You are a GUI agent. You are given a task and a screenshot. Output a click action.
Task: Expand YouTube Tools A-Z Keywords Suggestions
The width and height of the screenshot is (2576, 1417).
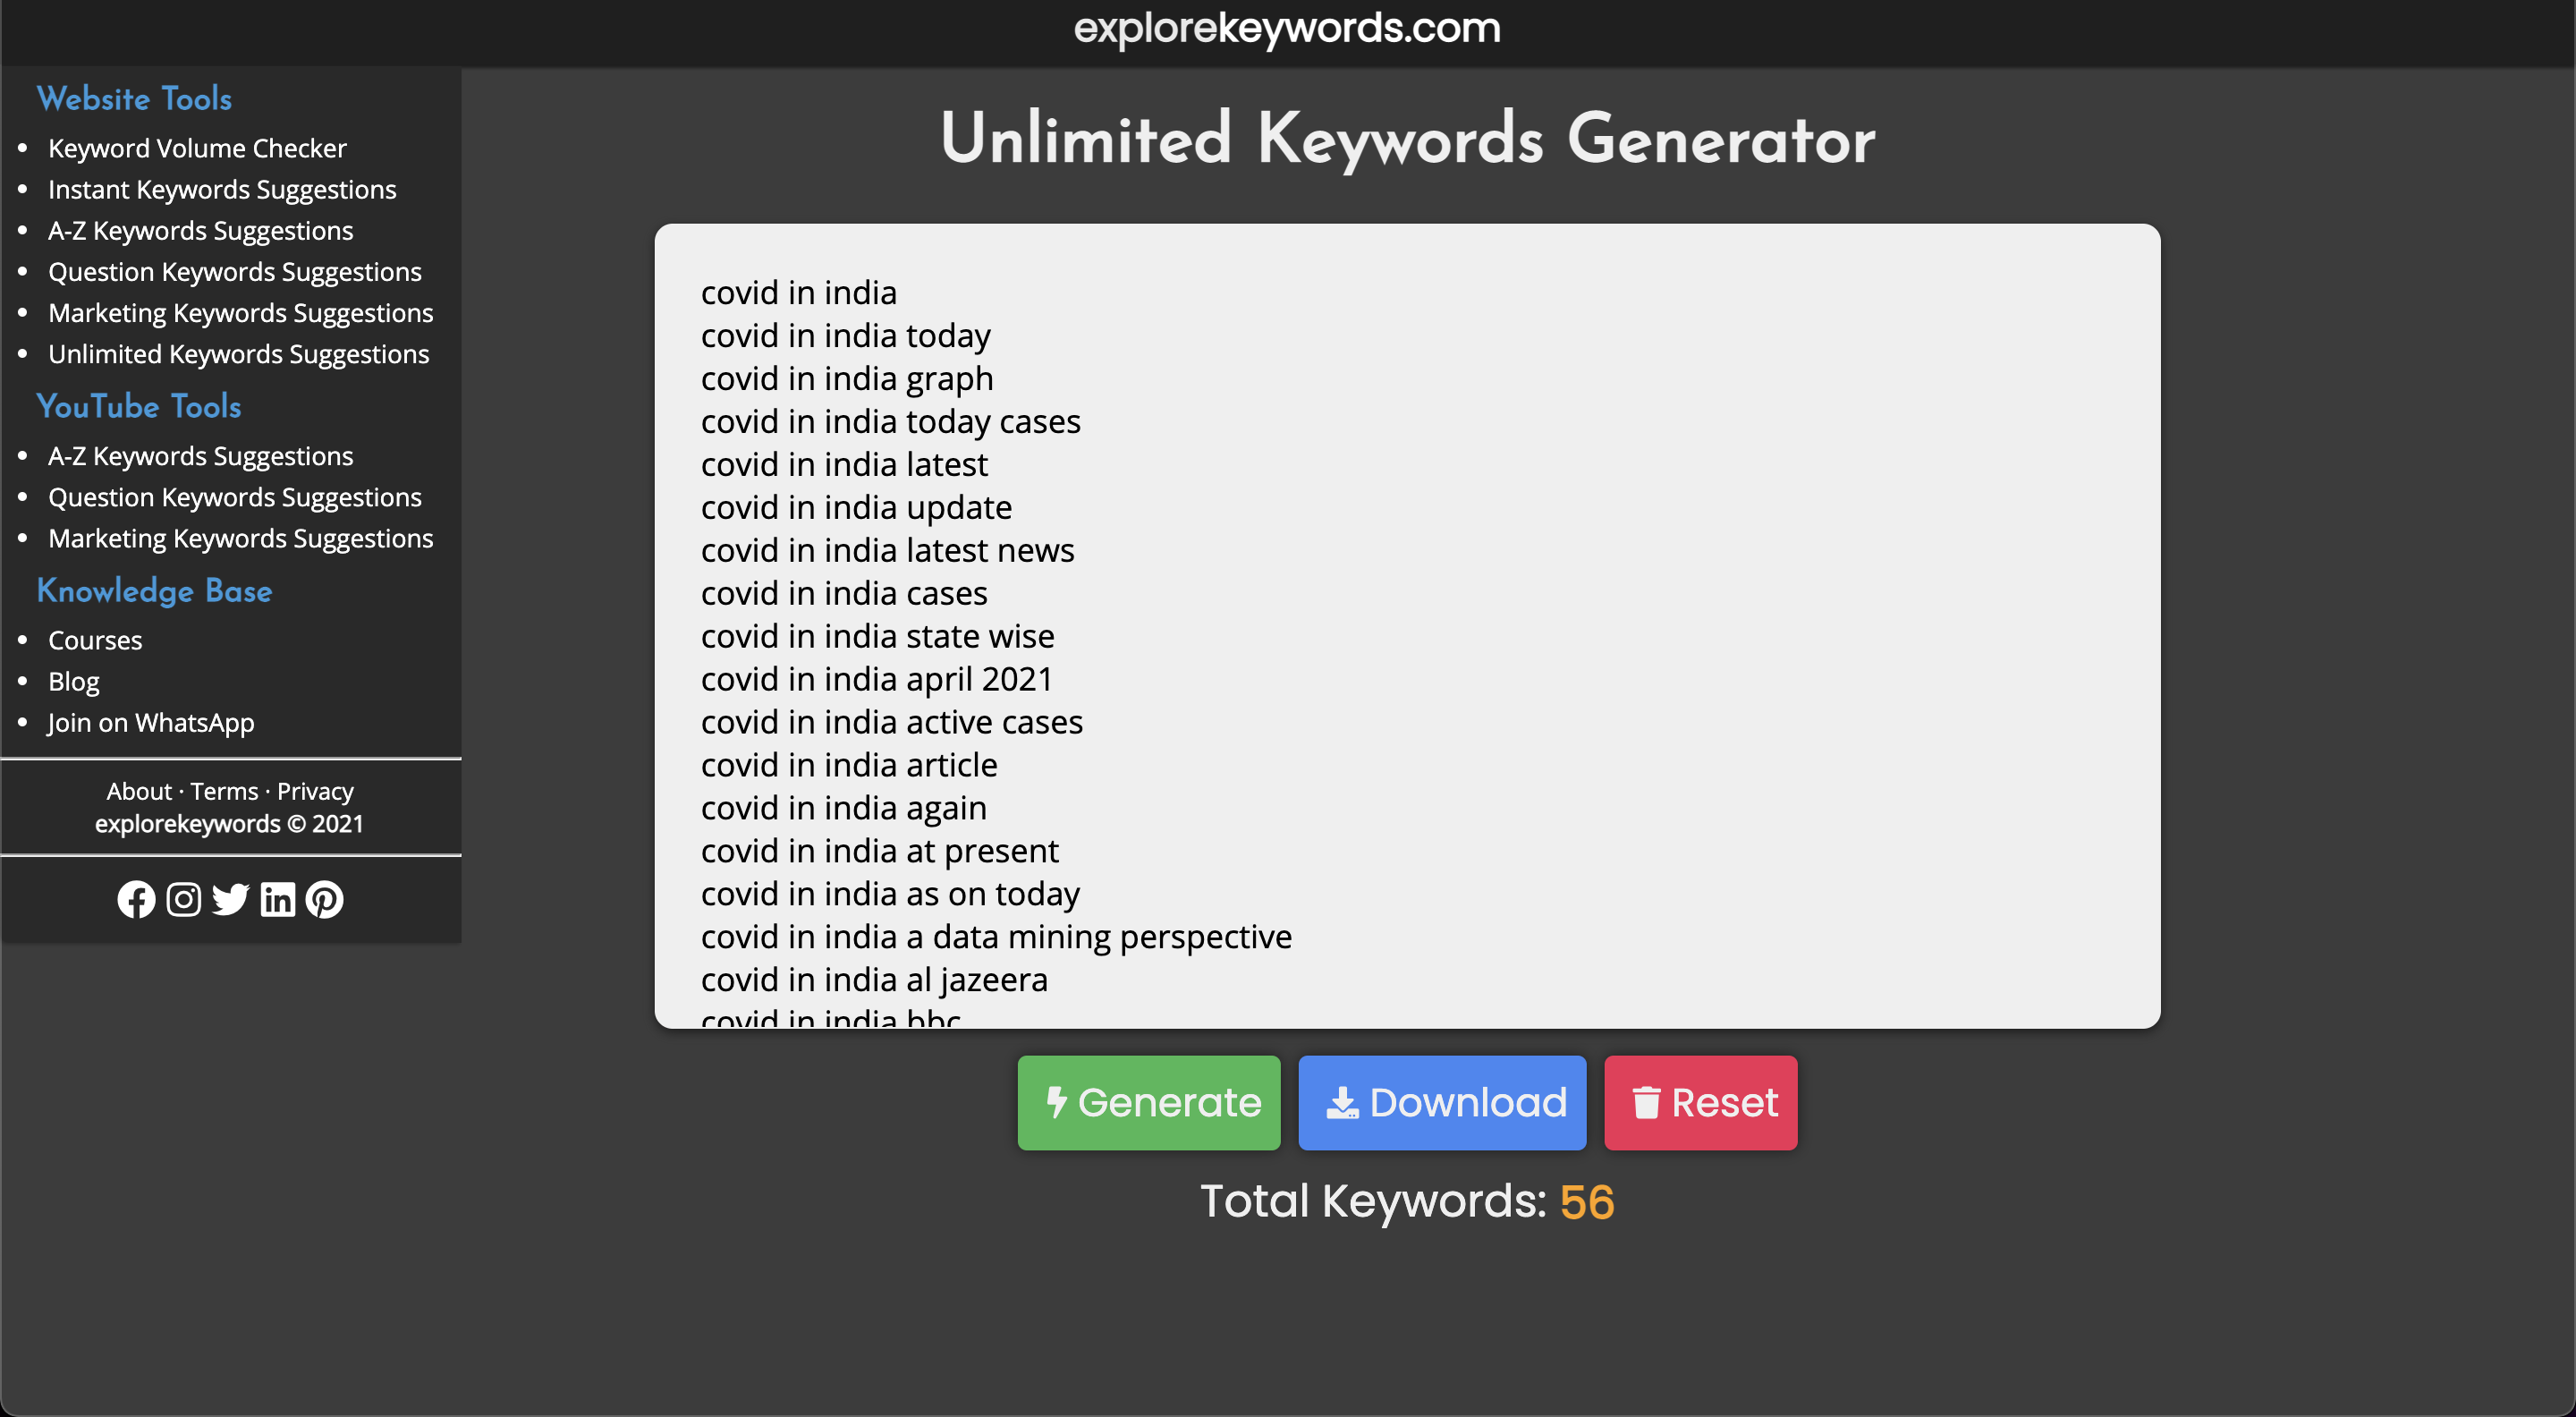(200, 455)
